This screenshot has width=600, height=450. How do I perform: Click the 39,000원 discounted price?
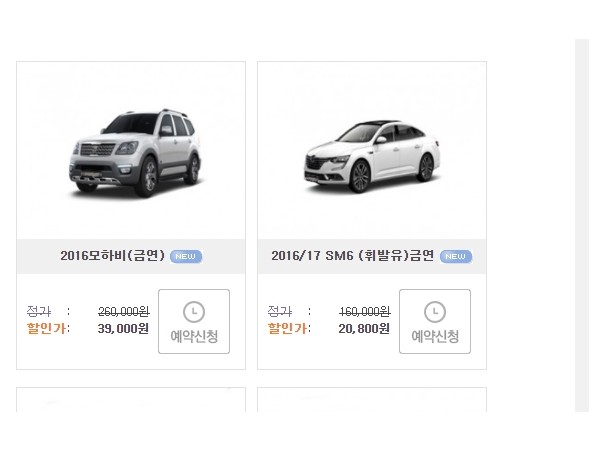(x=123, y=328)
